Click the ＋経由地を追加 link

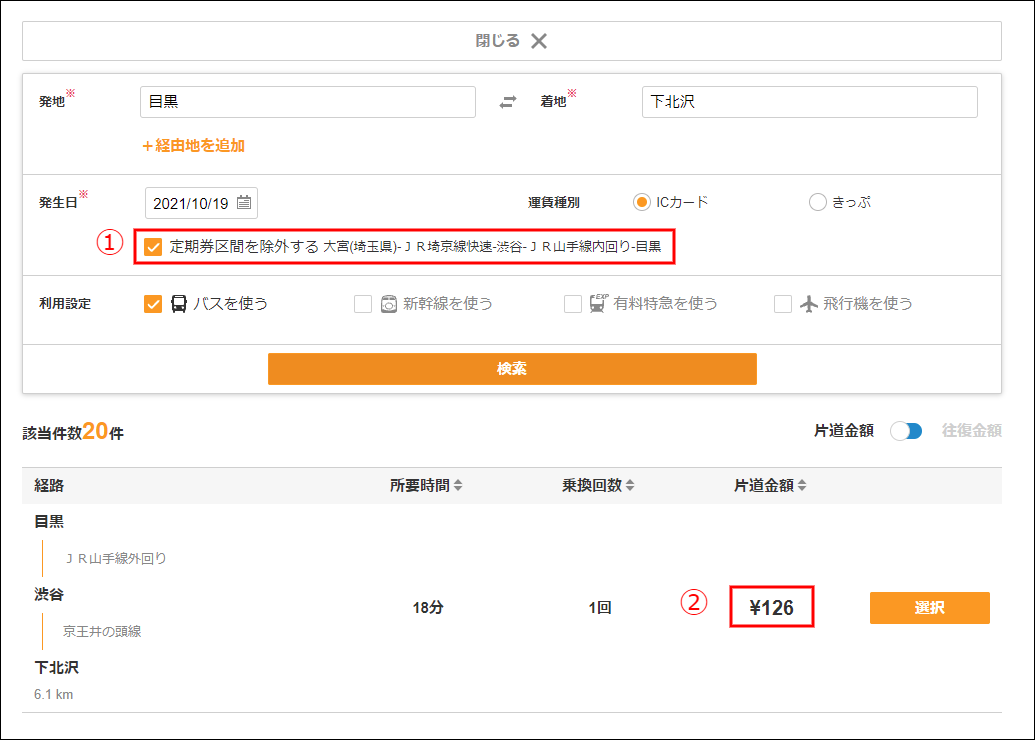pos(194,146)
